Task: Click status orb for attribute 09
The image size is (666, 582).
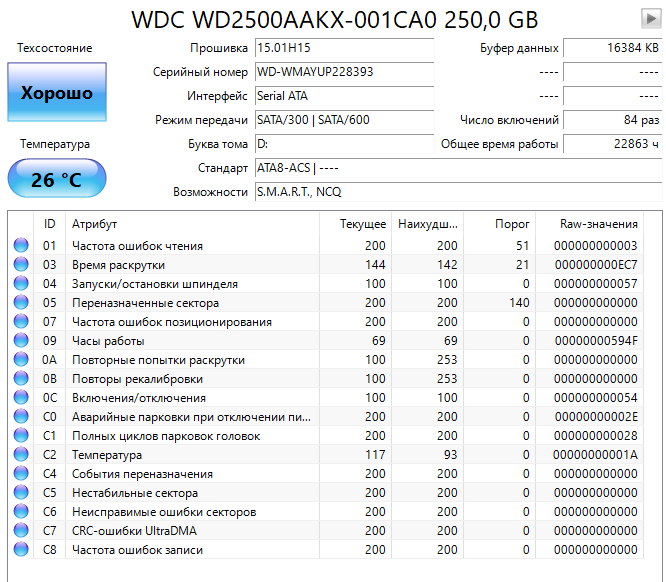Action: (x=21, y=340)
